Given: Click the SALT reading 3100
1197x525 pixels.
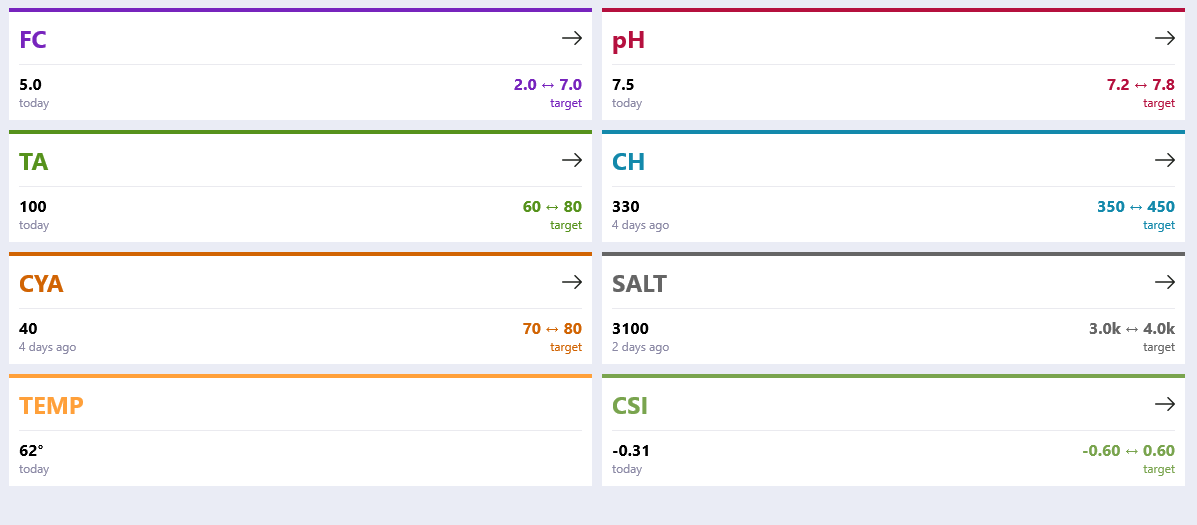Looking at the screenshot, I should (x=631, y=329).
